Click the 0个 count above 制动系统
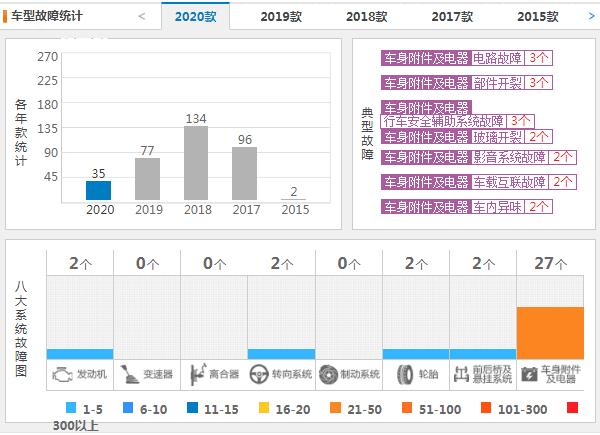This screenshot has width=600, height=435. (349, 263)
